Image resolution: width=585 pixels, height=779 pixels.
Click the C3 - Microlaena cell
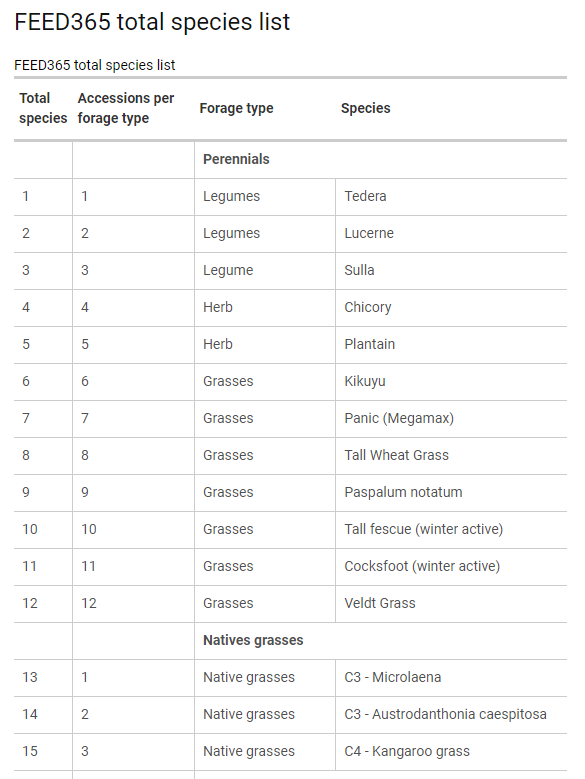[451, 678]
